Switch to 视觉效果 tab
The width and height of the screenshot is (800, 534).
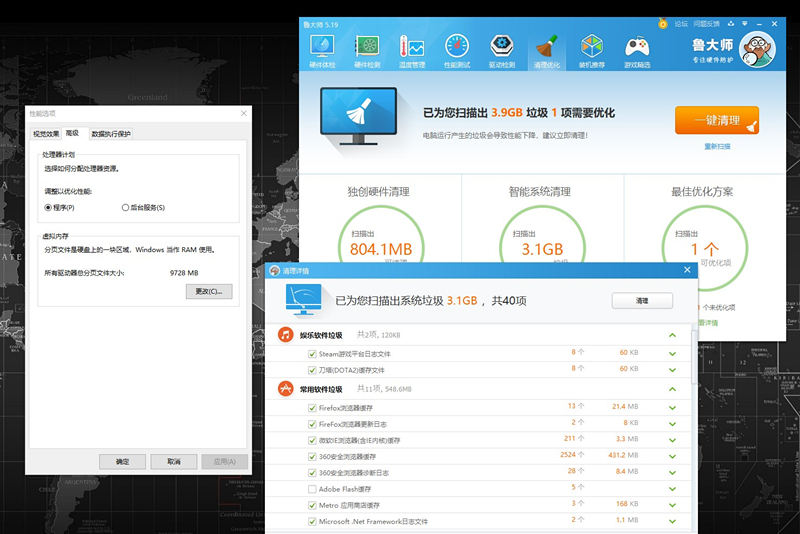click(46, 134)
